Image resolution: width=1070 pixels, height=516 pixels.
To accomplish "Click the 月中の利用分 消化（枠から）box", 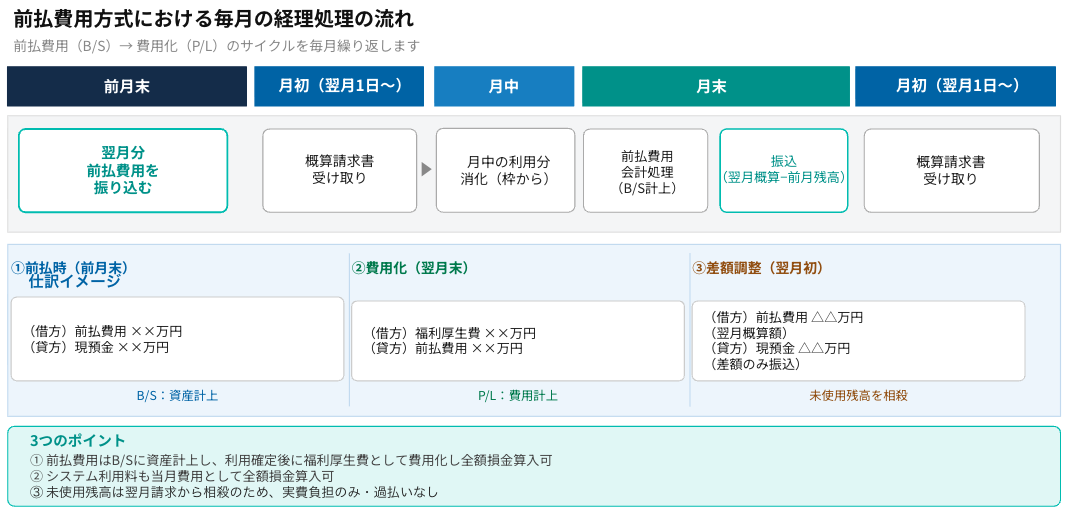I will [506, 171].
